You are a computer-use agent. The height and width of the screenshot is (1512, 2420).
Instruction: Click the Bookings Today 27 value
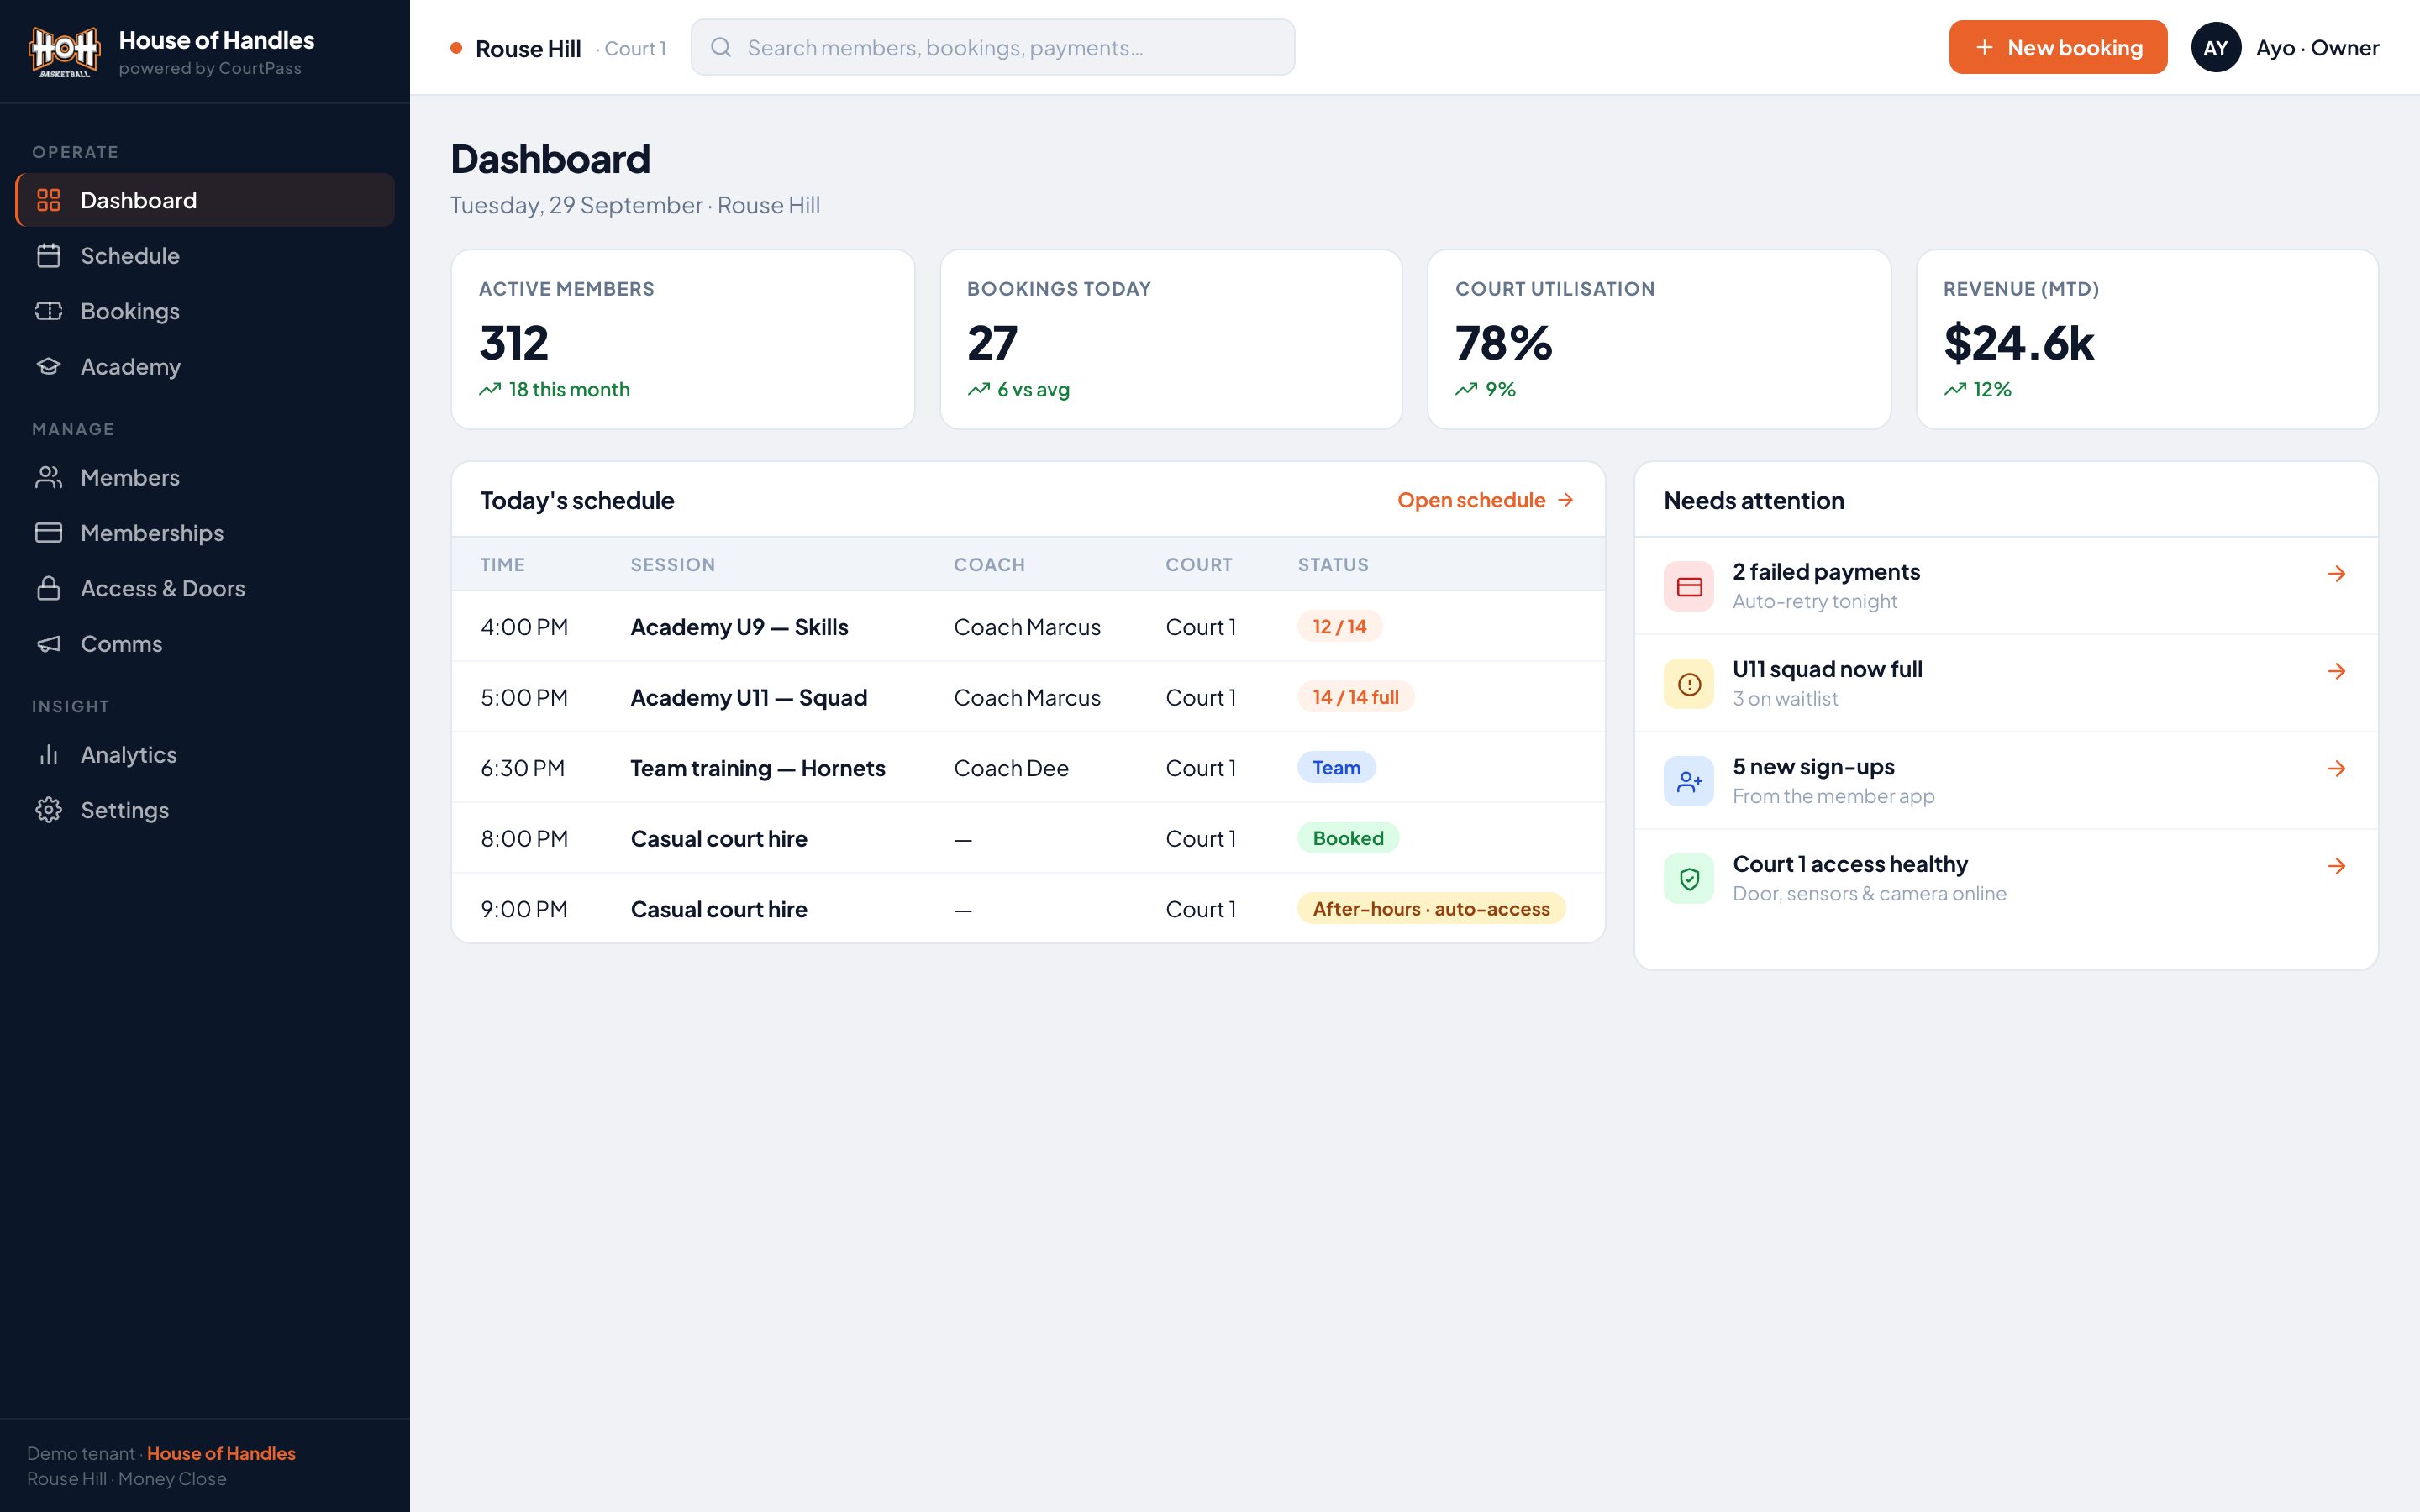click(x=992, y=343)
